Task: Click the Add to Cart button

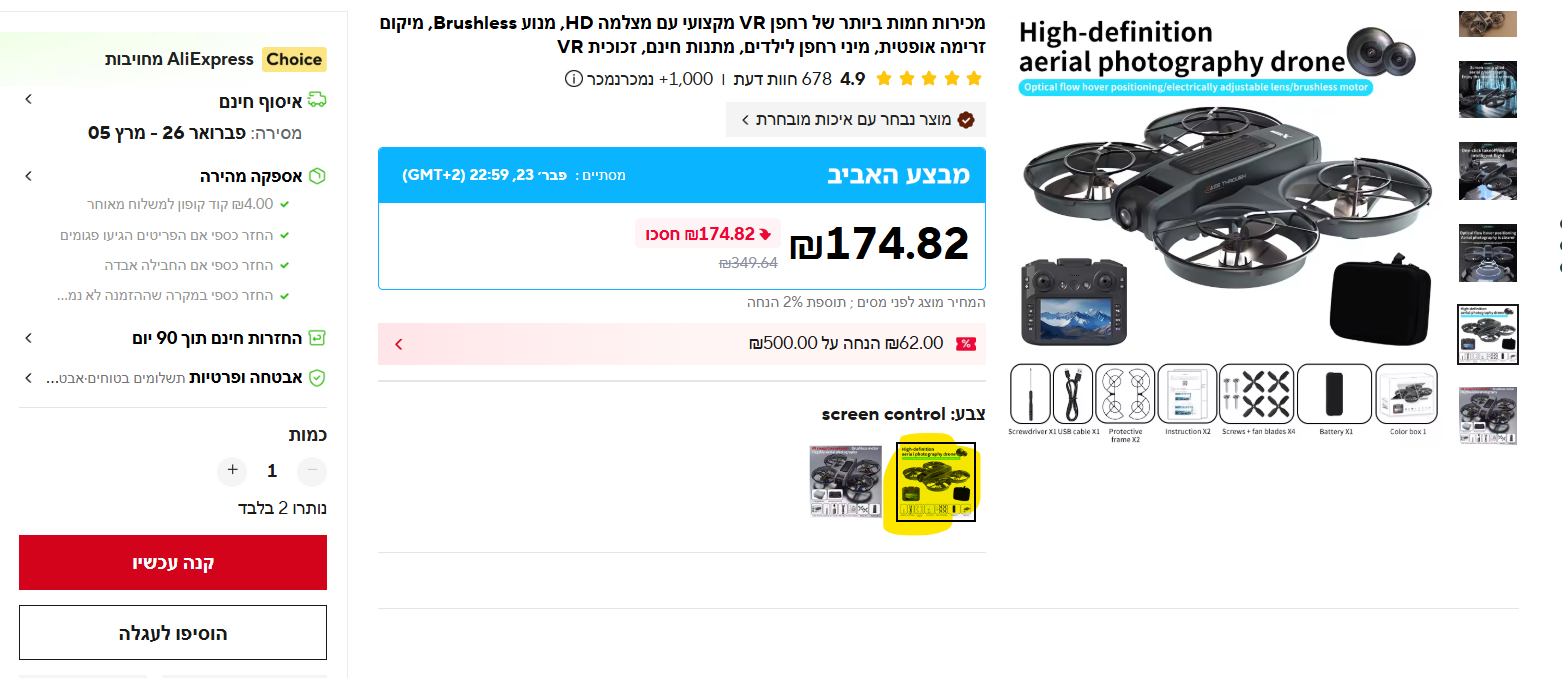Action: coord(173,633)
